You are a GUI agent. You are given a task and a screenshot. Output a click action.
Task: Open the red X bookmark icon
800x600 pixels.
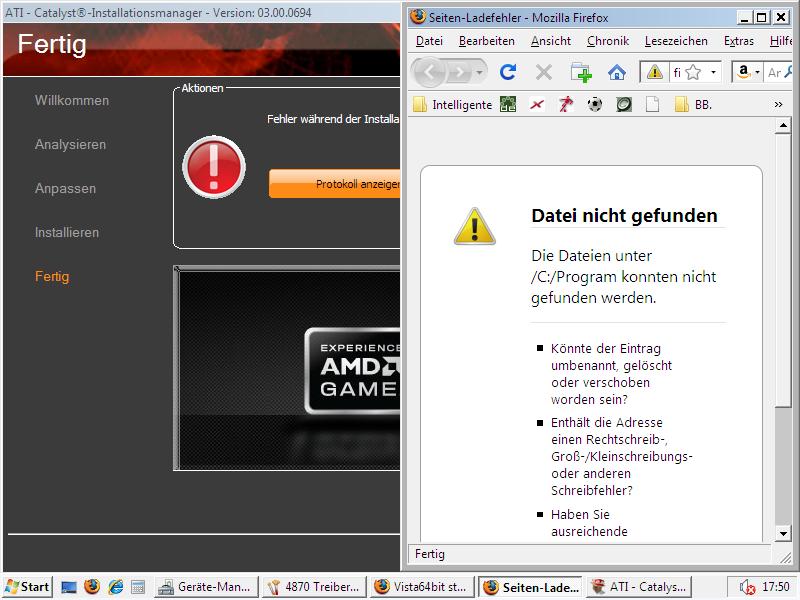(537, 105)
